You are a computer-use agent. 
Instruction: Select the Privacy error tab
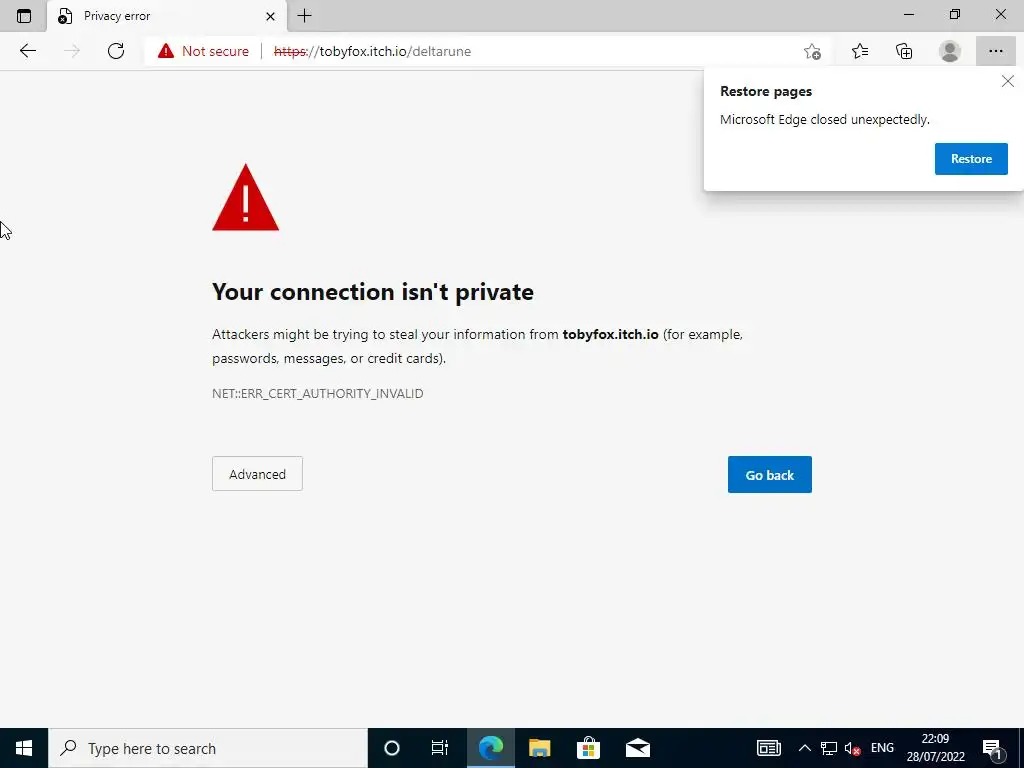tap(167, 16)
